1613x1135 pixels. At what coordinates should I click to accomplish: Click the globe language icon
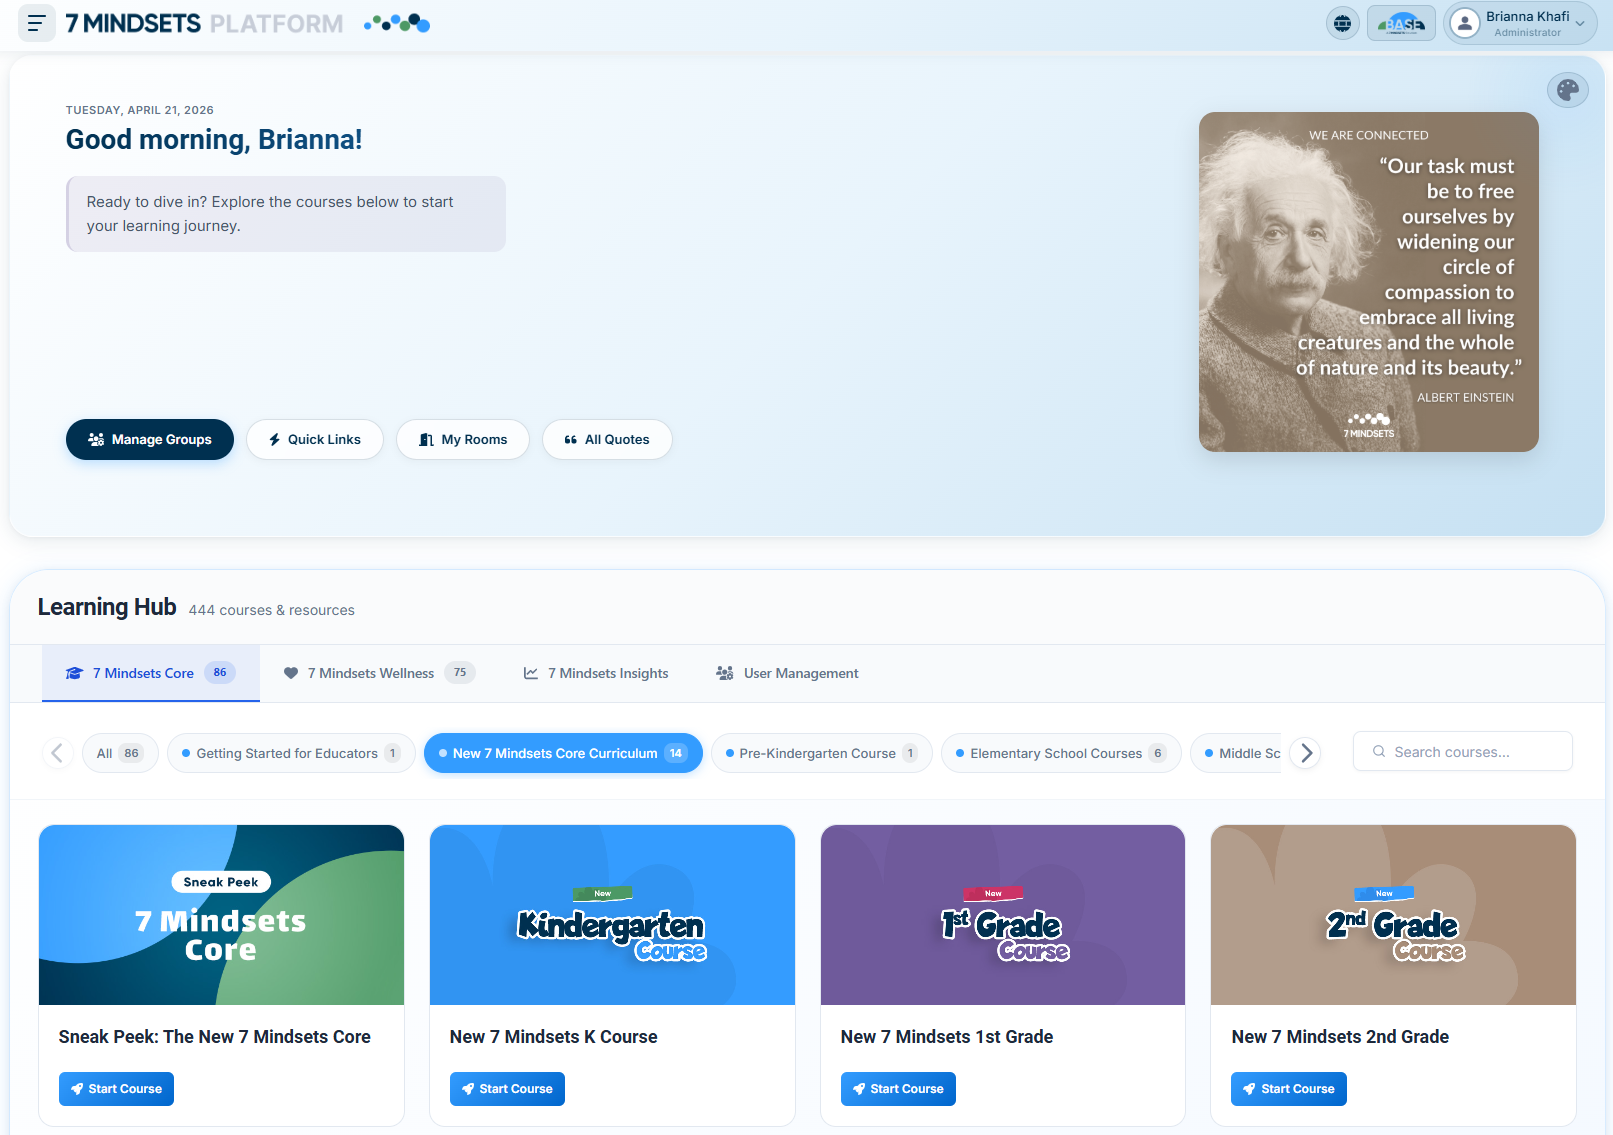coord(1342,23)
